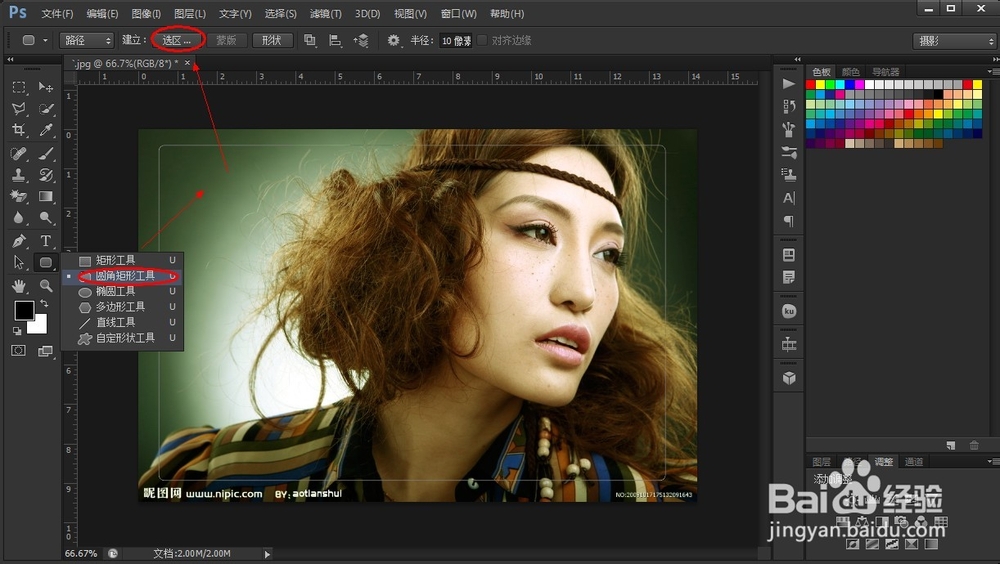The image size is (1000, 564).
Task: Open the 路径 mode dropdown
Action: pos(87,40)
